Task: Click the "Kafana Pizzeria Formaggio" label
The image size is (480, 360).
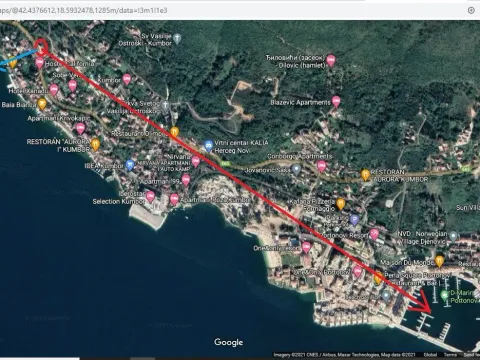Action: (312, 205)
